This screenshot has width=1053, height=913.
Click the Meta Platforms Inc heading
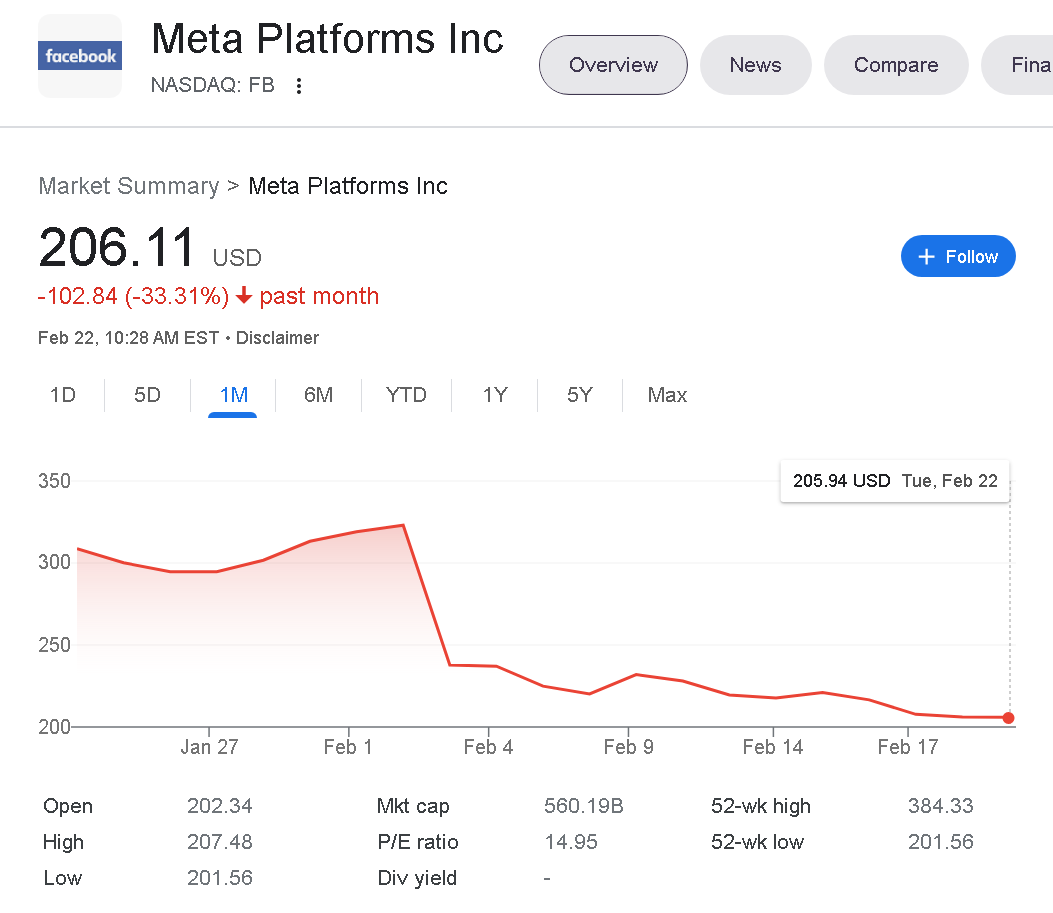click(x=328, y=38)
